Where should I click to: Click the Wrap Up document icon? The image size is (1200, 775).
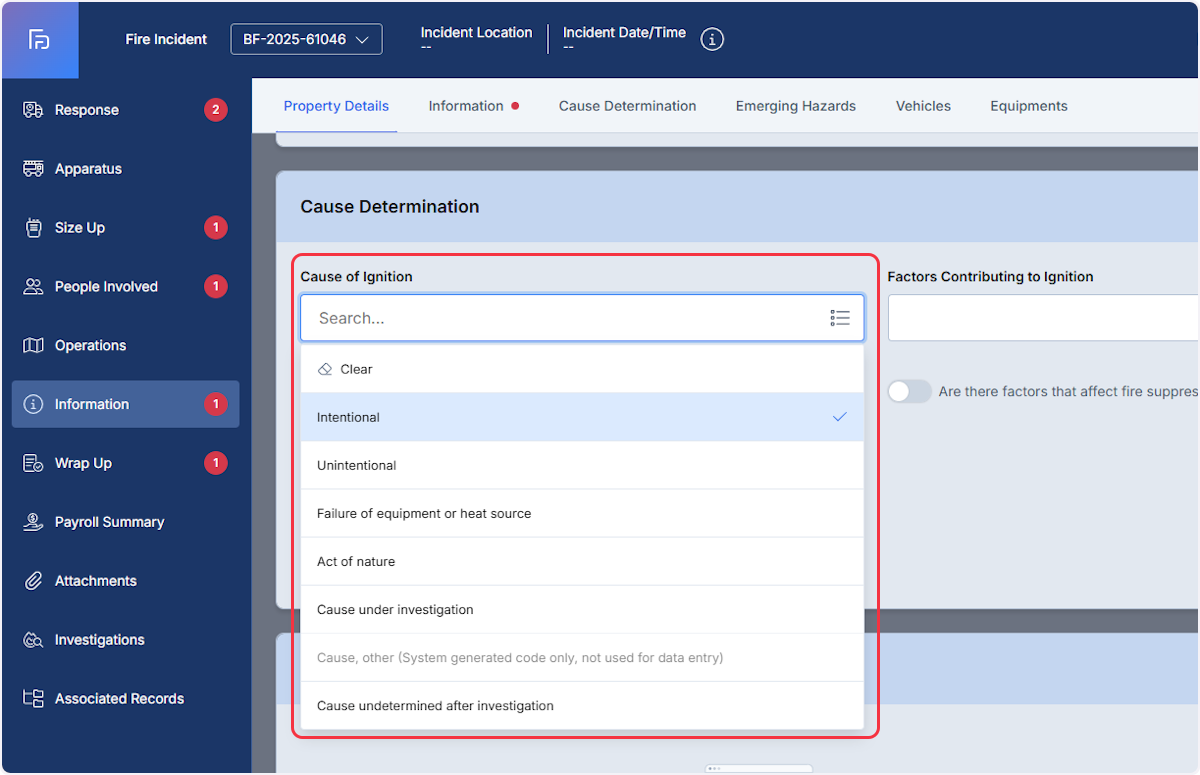click(33, 463)
